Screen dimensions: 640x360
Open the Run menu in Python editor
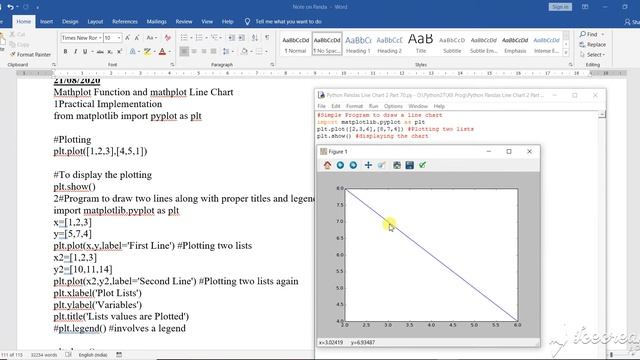(x=373, y=106)
